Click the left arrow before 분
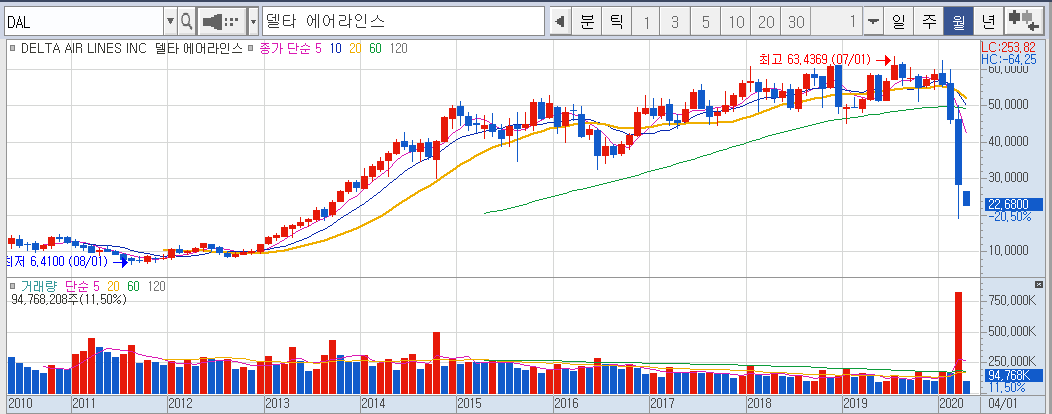The image size is (1052, 414). coord(560,22)
